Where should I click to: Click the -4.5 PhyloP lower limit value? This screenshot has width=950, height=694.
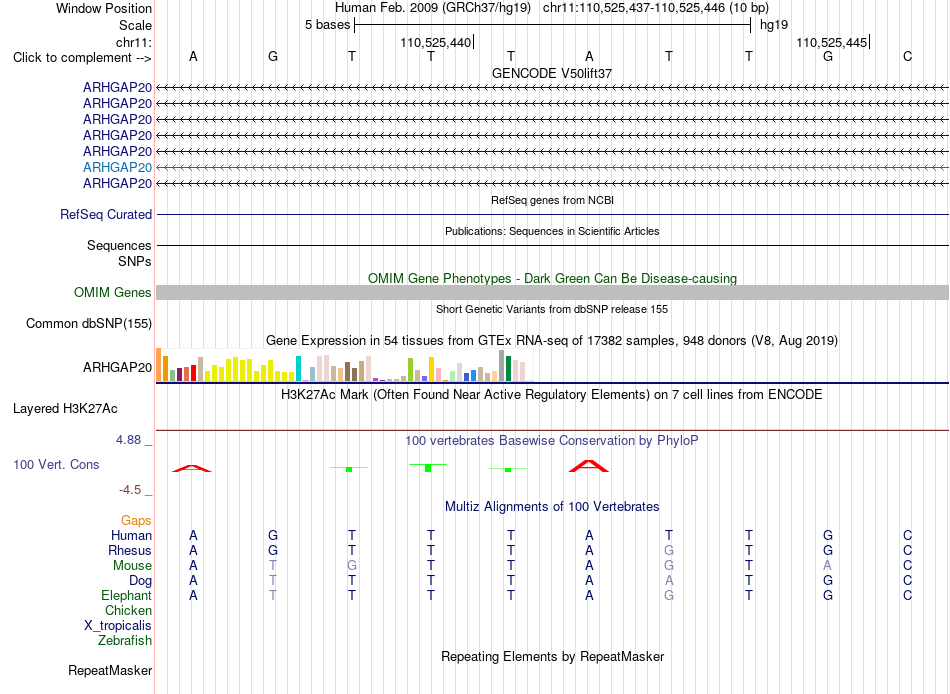[130, 490]
